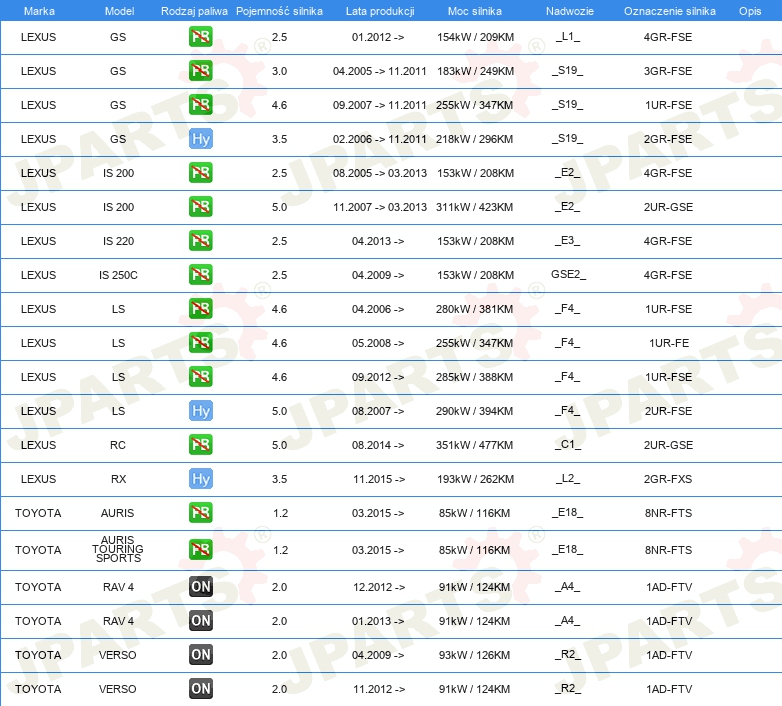Image resolution: width=782 pixels, height=706 pixels.
Task: Click the hybrid icon in the Lexus LS 5.0 row
Action: click(201, 411)
